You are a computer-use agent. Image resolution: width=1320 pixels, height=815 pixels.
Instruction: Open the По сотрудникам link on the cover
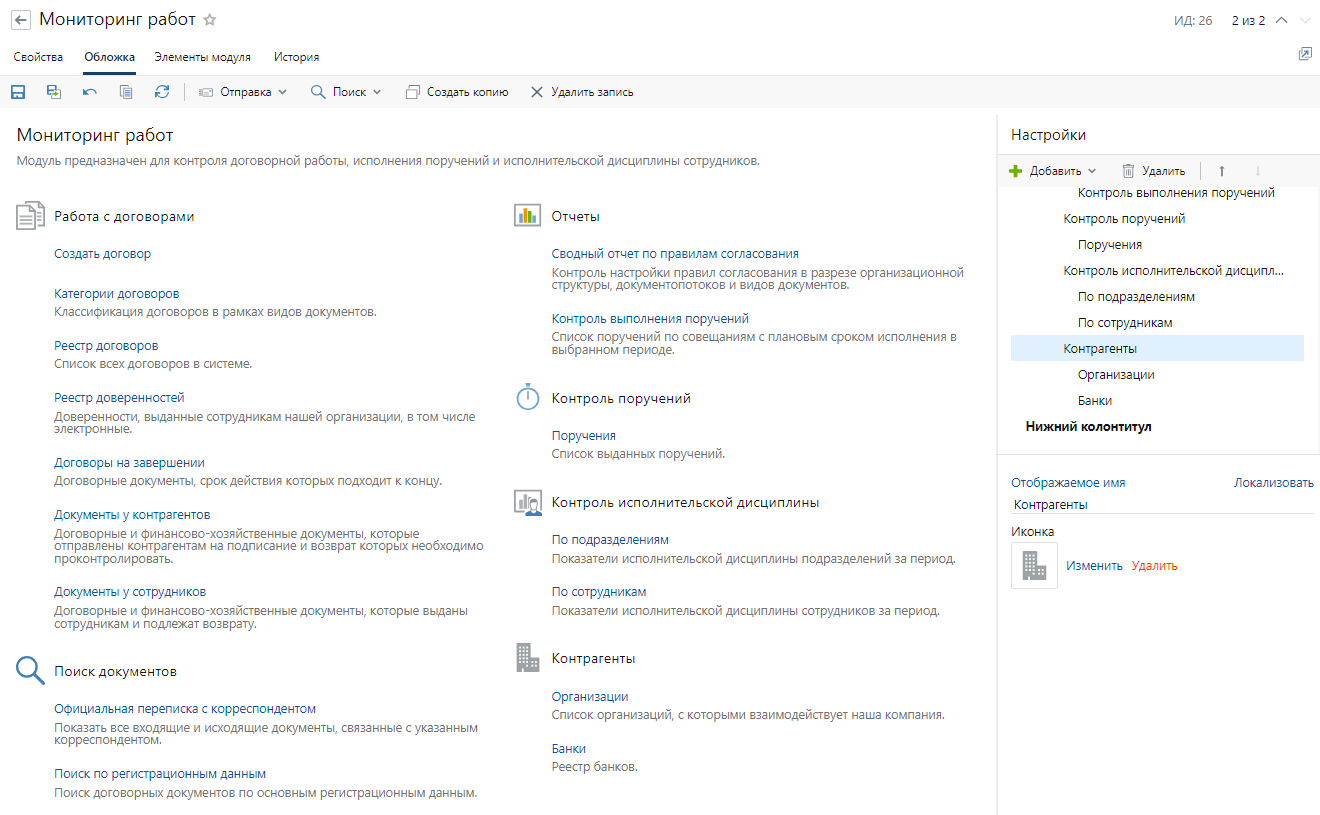click(x=599, y=592)
